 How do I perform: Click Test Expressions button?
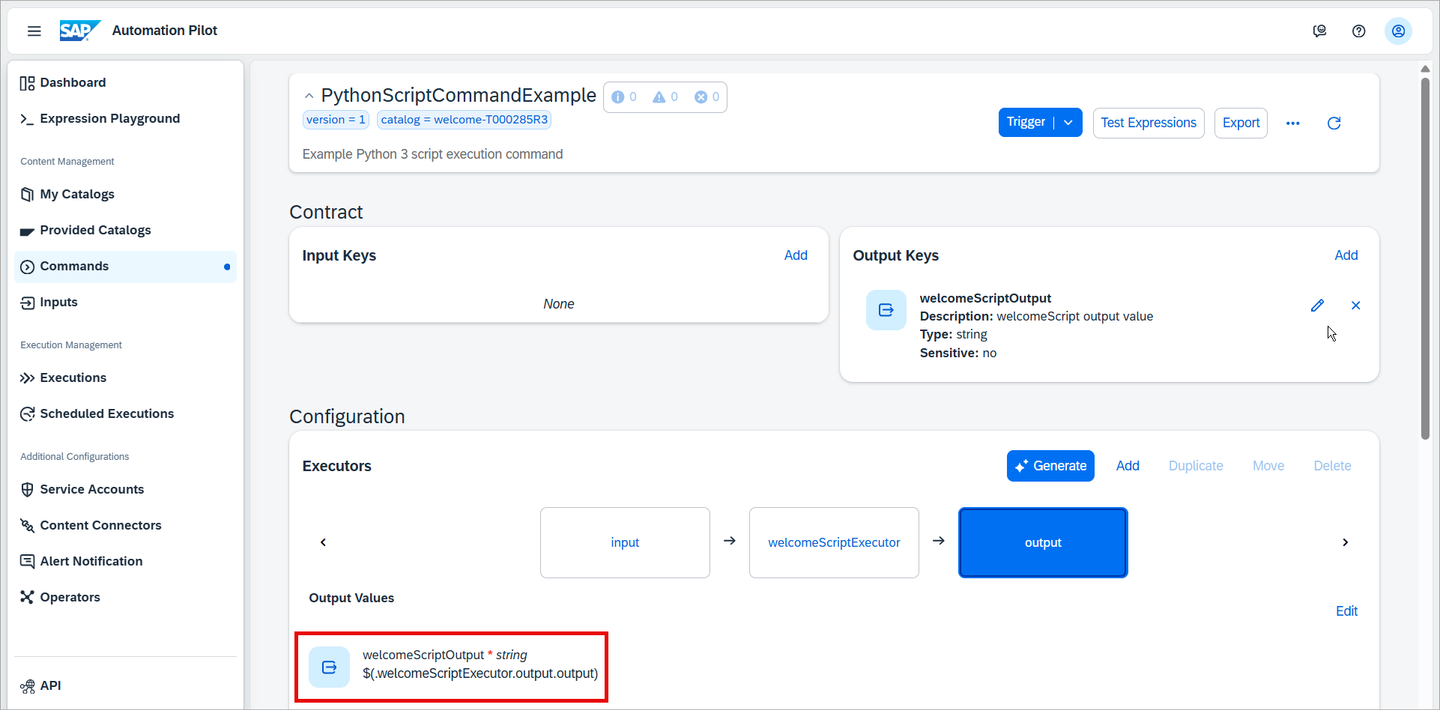click(x=1148, y=122)
